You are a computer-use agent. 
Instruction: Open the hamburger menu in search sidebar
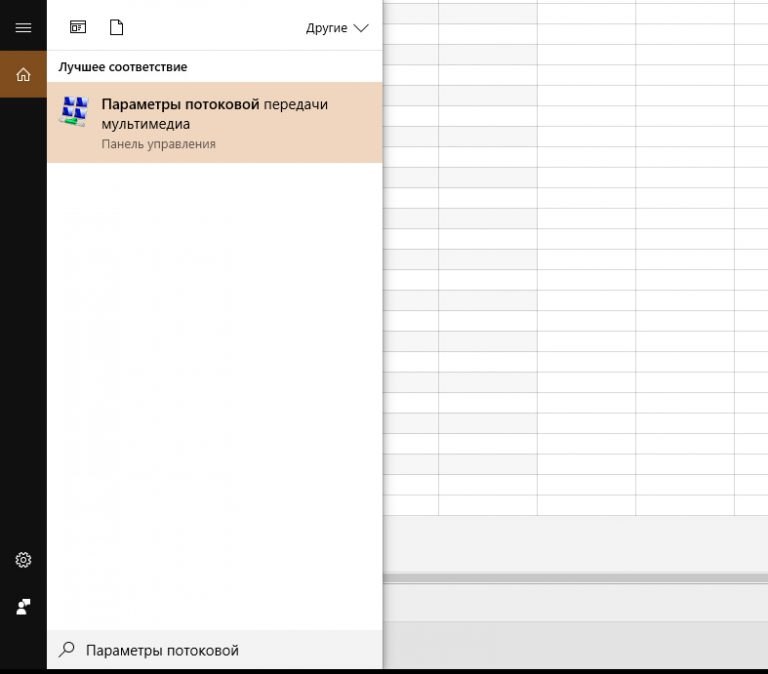click(x=23, y=27)
